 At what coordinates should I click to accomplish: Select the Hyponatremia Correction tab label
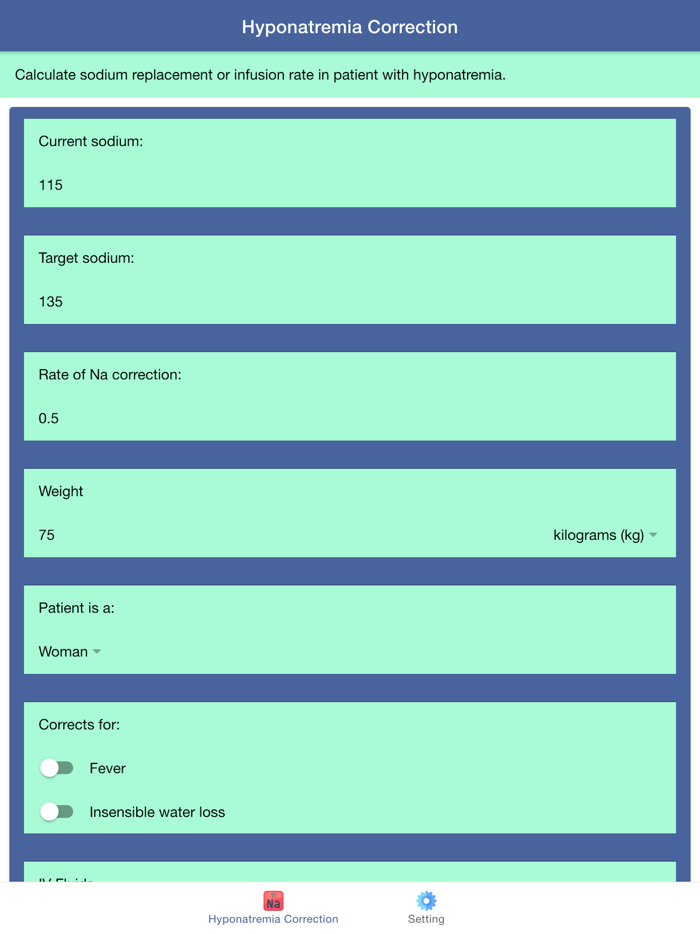[x=273, y=919]
